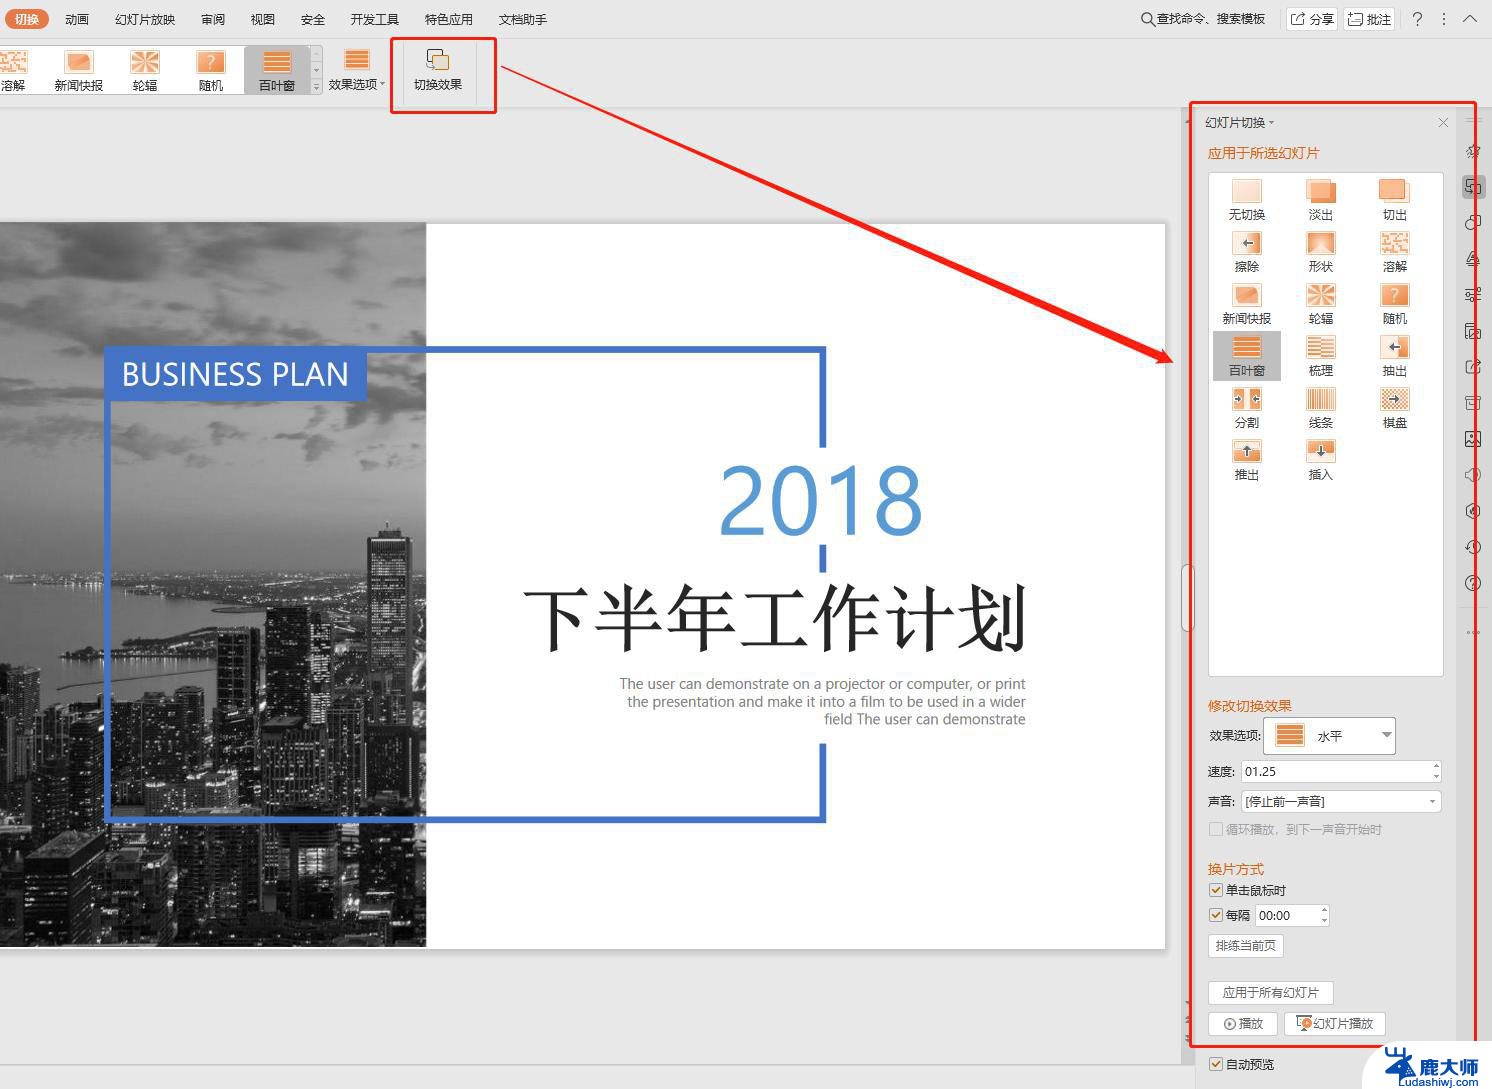Choose the 推出 push transition

[1246, 460]
